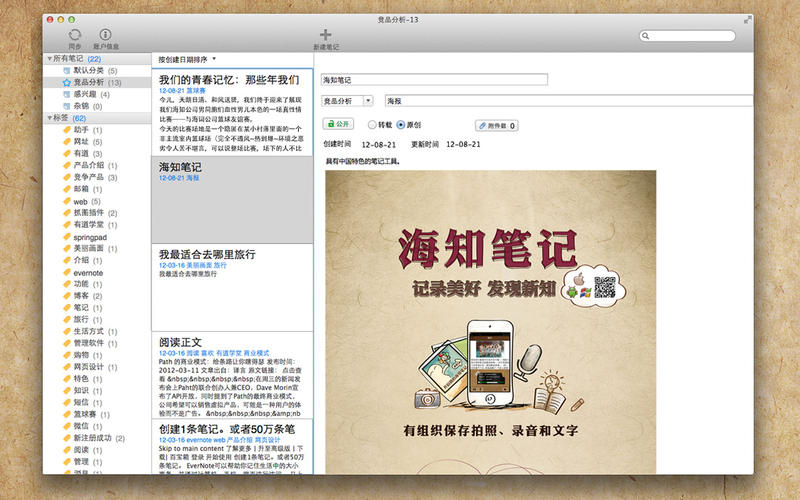The width and height of the screenshot is (800, 500).
Task: Open the 按创建日期排序 sort dropdown
Action: pyautogui.click(x=187, y=60)
